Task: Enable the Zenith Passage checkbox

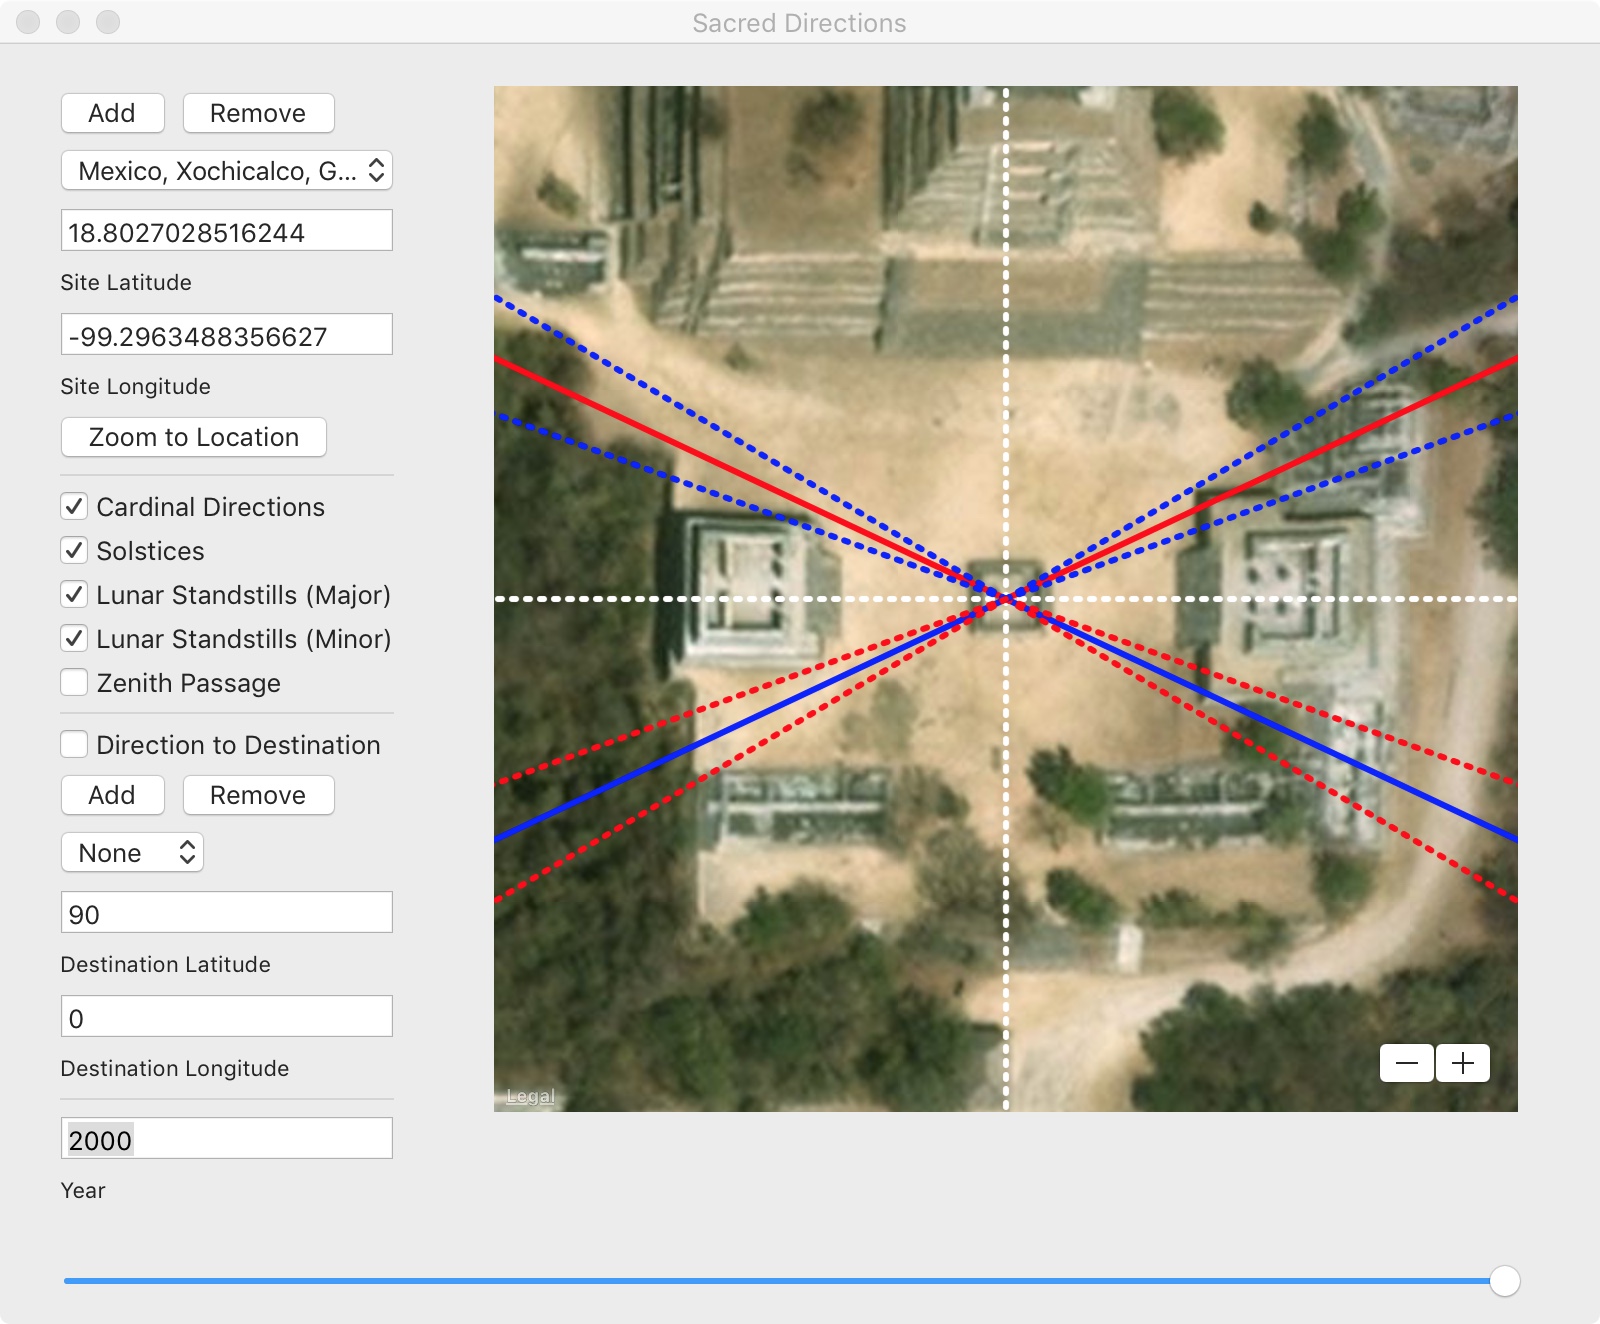Action: (74, 683)
